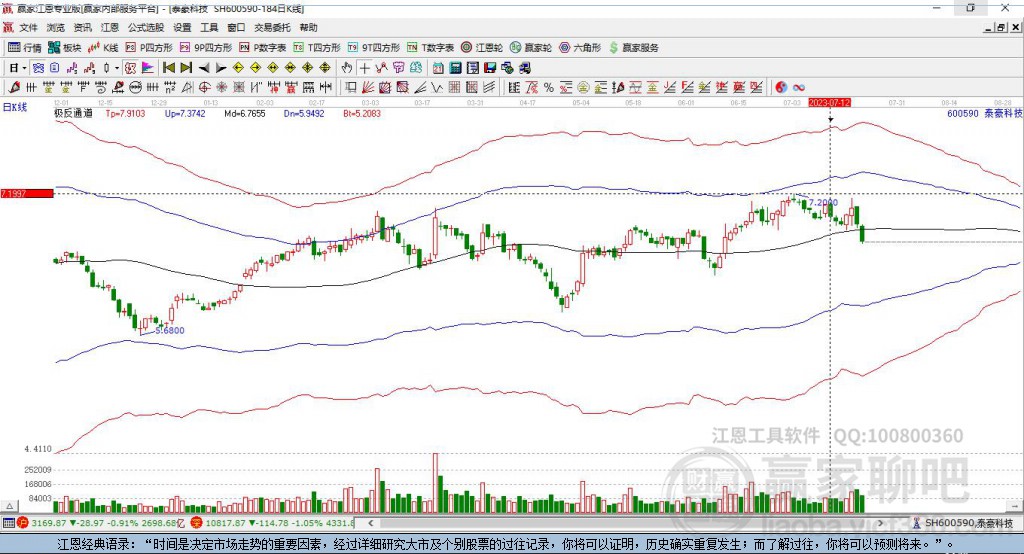1024x554 pixels.
Task: Open the calculator icon
Action: 455,68
